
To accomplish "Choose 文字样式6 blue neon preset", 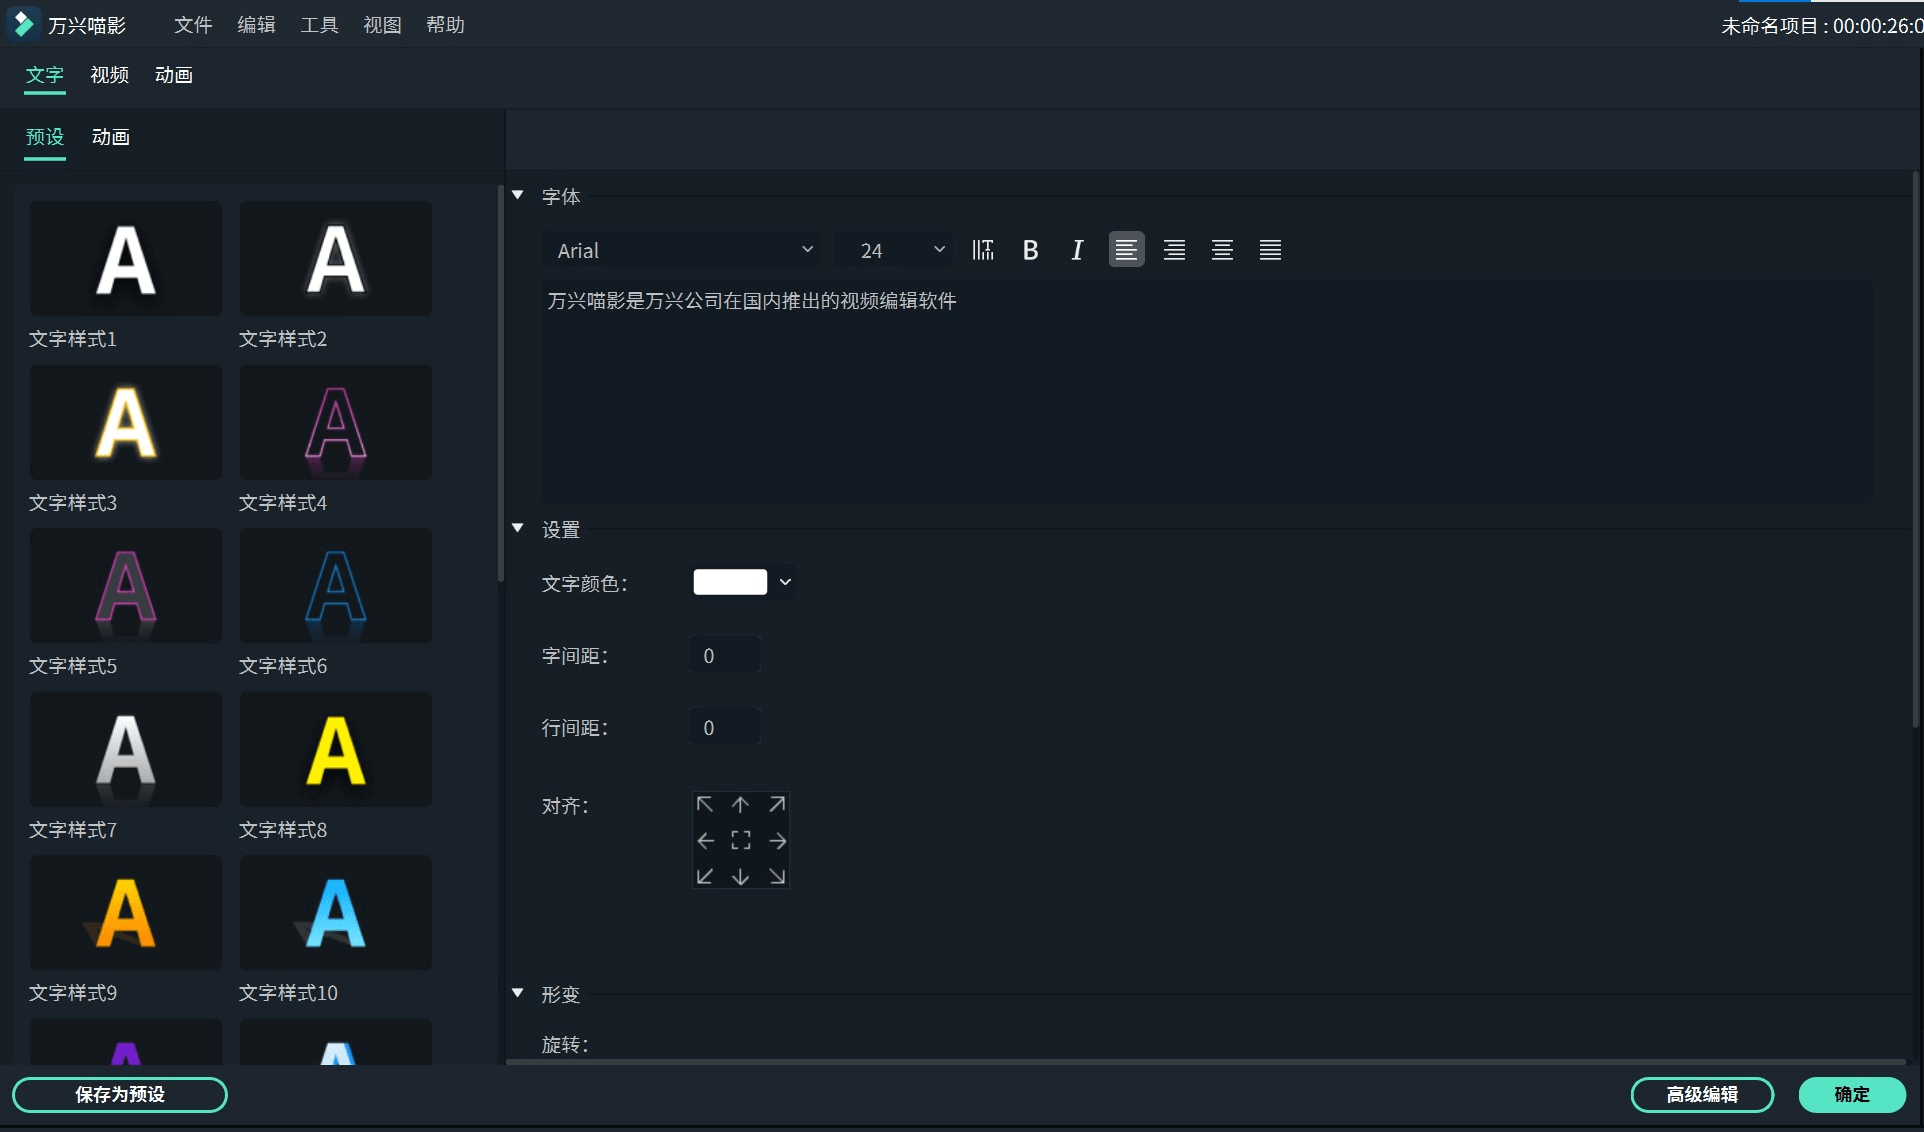I will [x=336, y=586].
